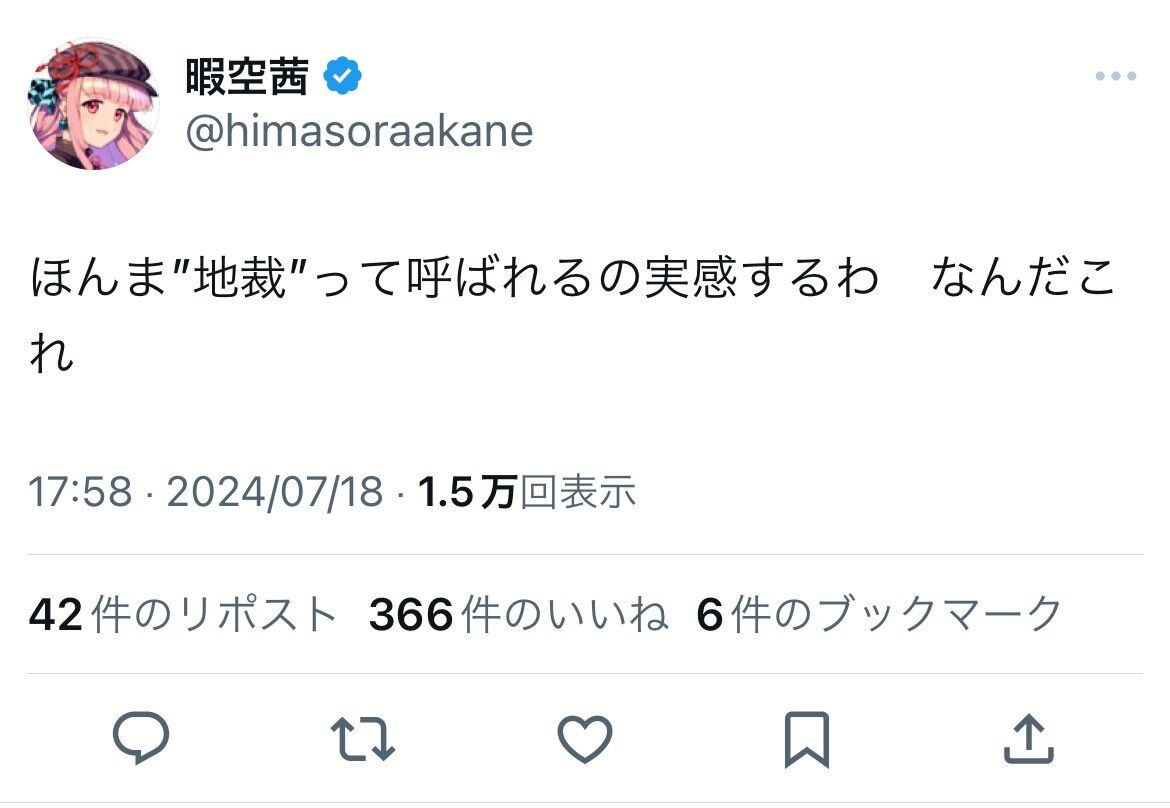Open the share menu with the upload arrow icon
The image size is (1170, 808).
point(1027,739)
